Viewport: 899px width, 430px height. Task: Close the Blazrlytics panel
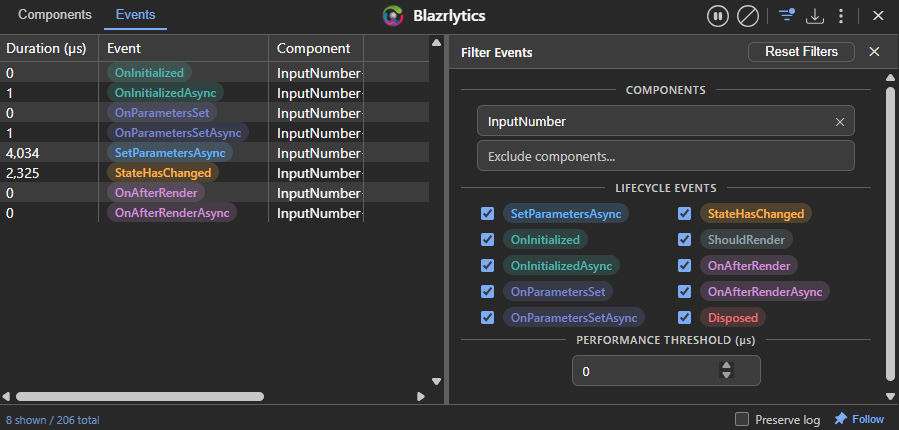tap(878, 16)
